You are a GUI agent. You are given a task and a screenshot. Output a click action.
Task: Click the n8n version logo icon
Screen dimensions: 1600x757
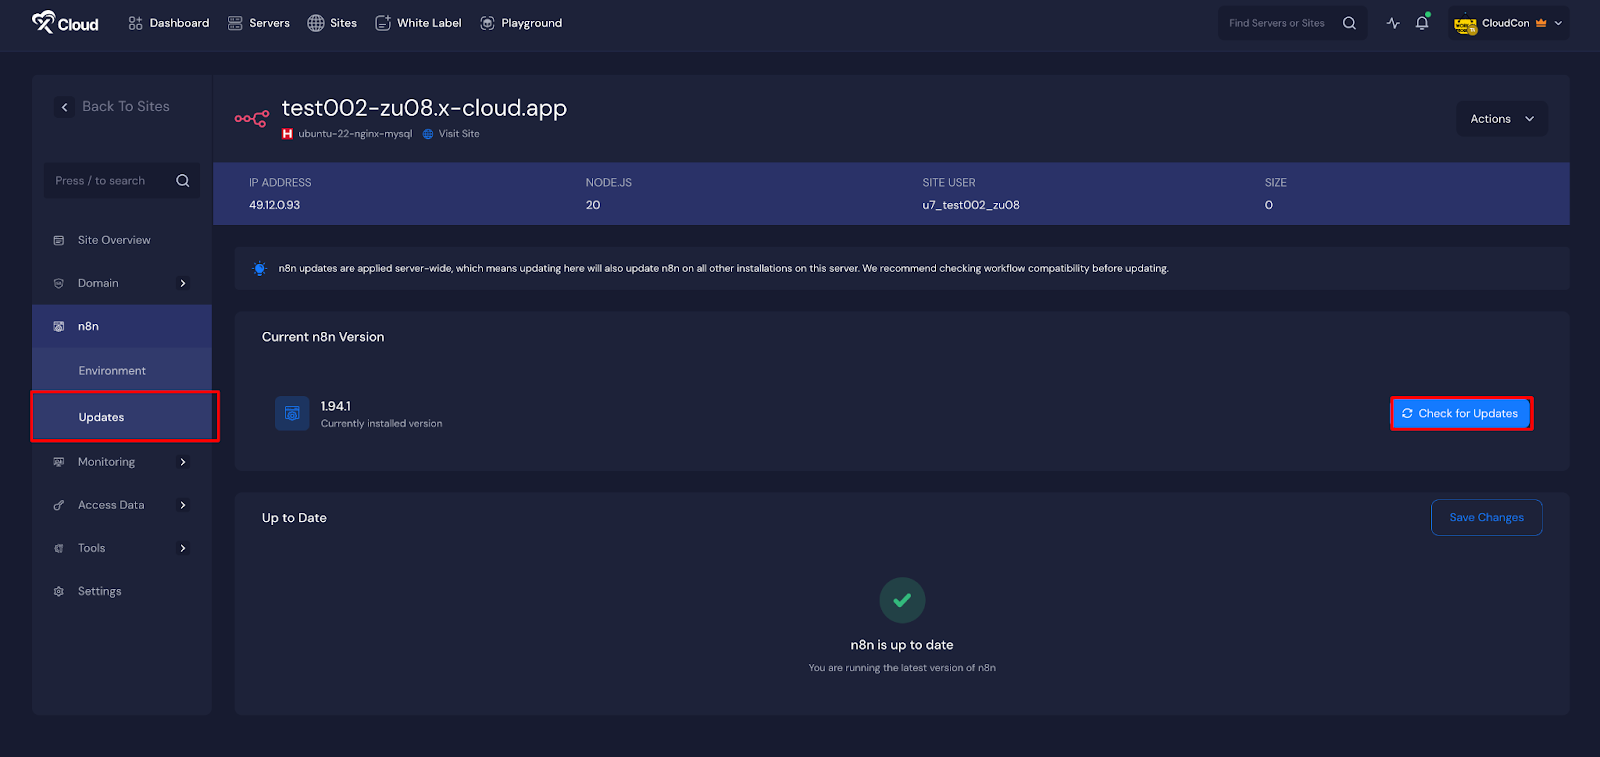[291, 413]
